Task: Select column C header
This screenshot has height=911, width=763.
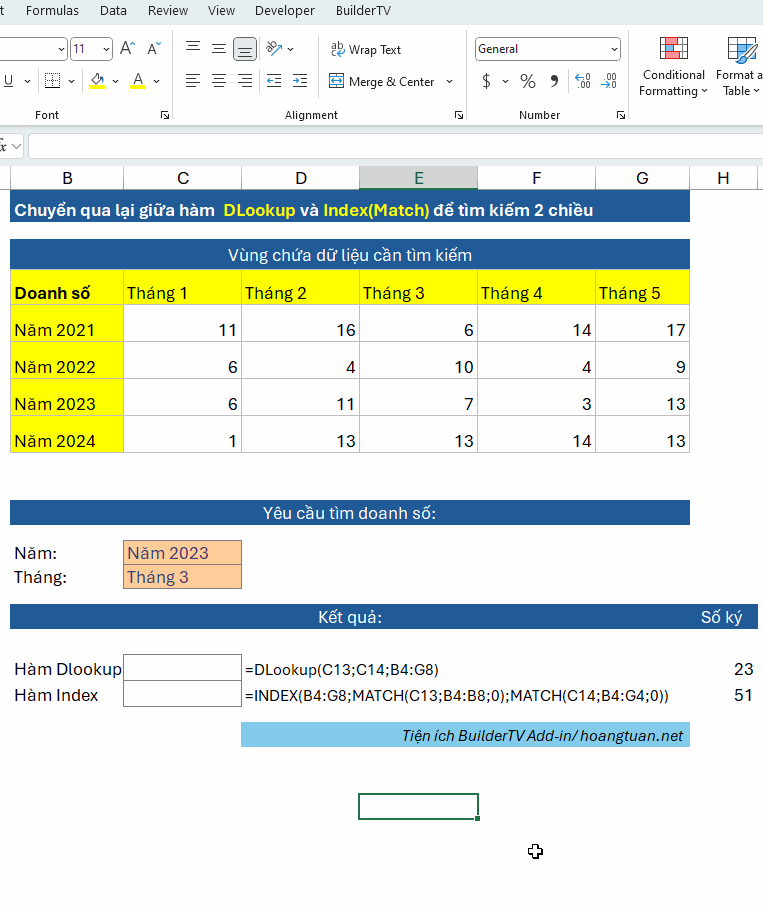Action: click(x=182, y=178)
